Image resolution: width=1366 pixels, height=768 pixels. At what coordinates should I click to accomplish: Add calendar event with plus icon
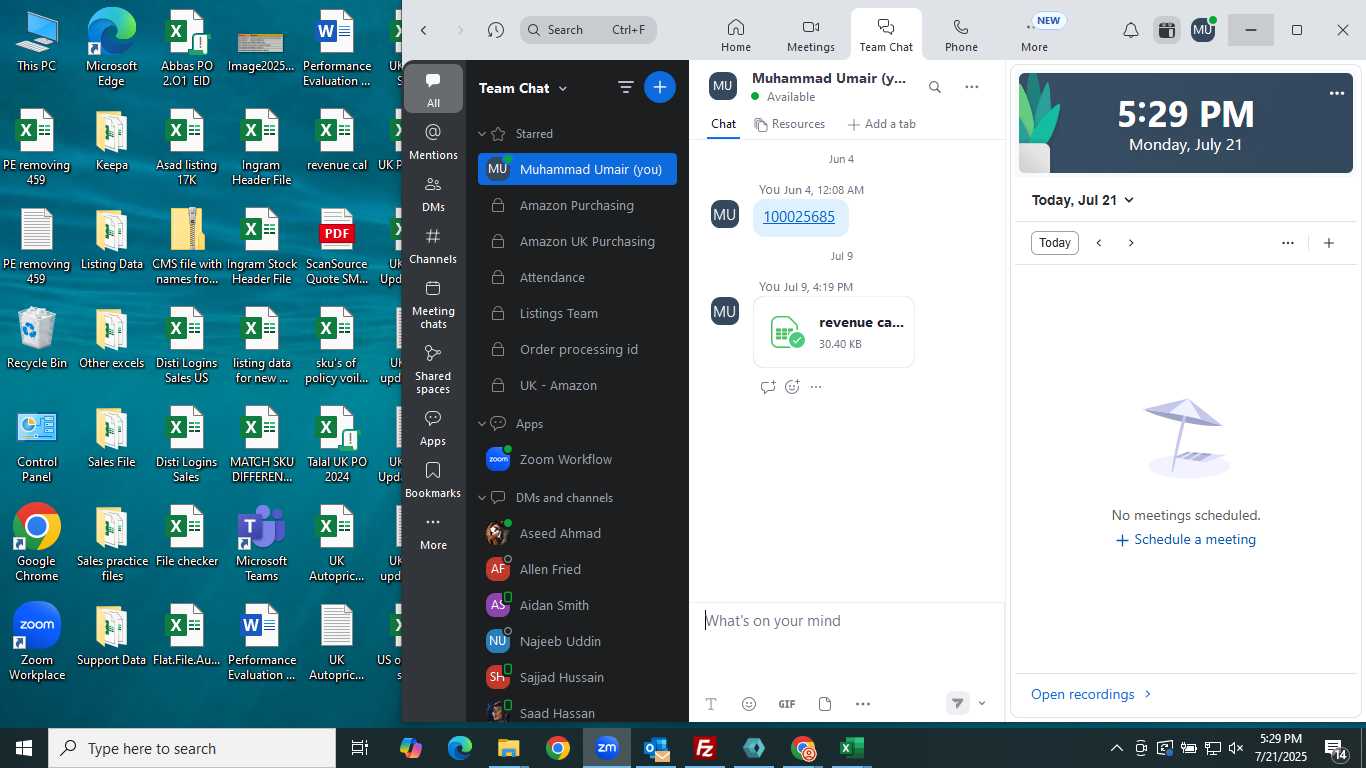(x=1329, y=243)
